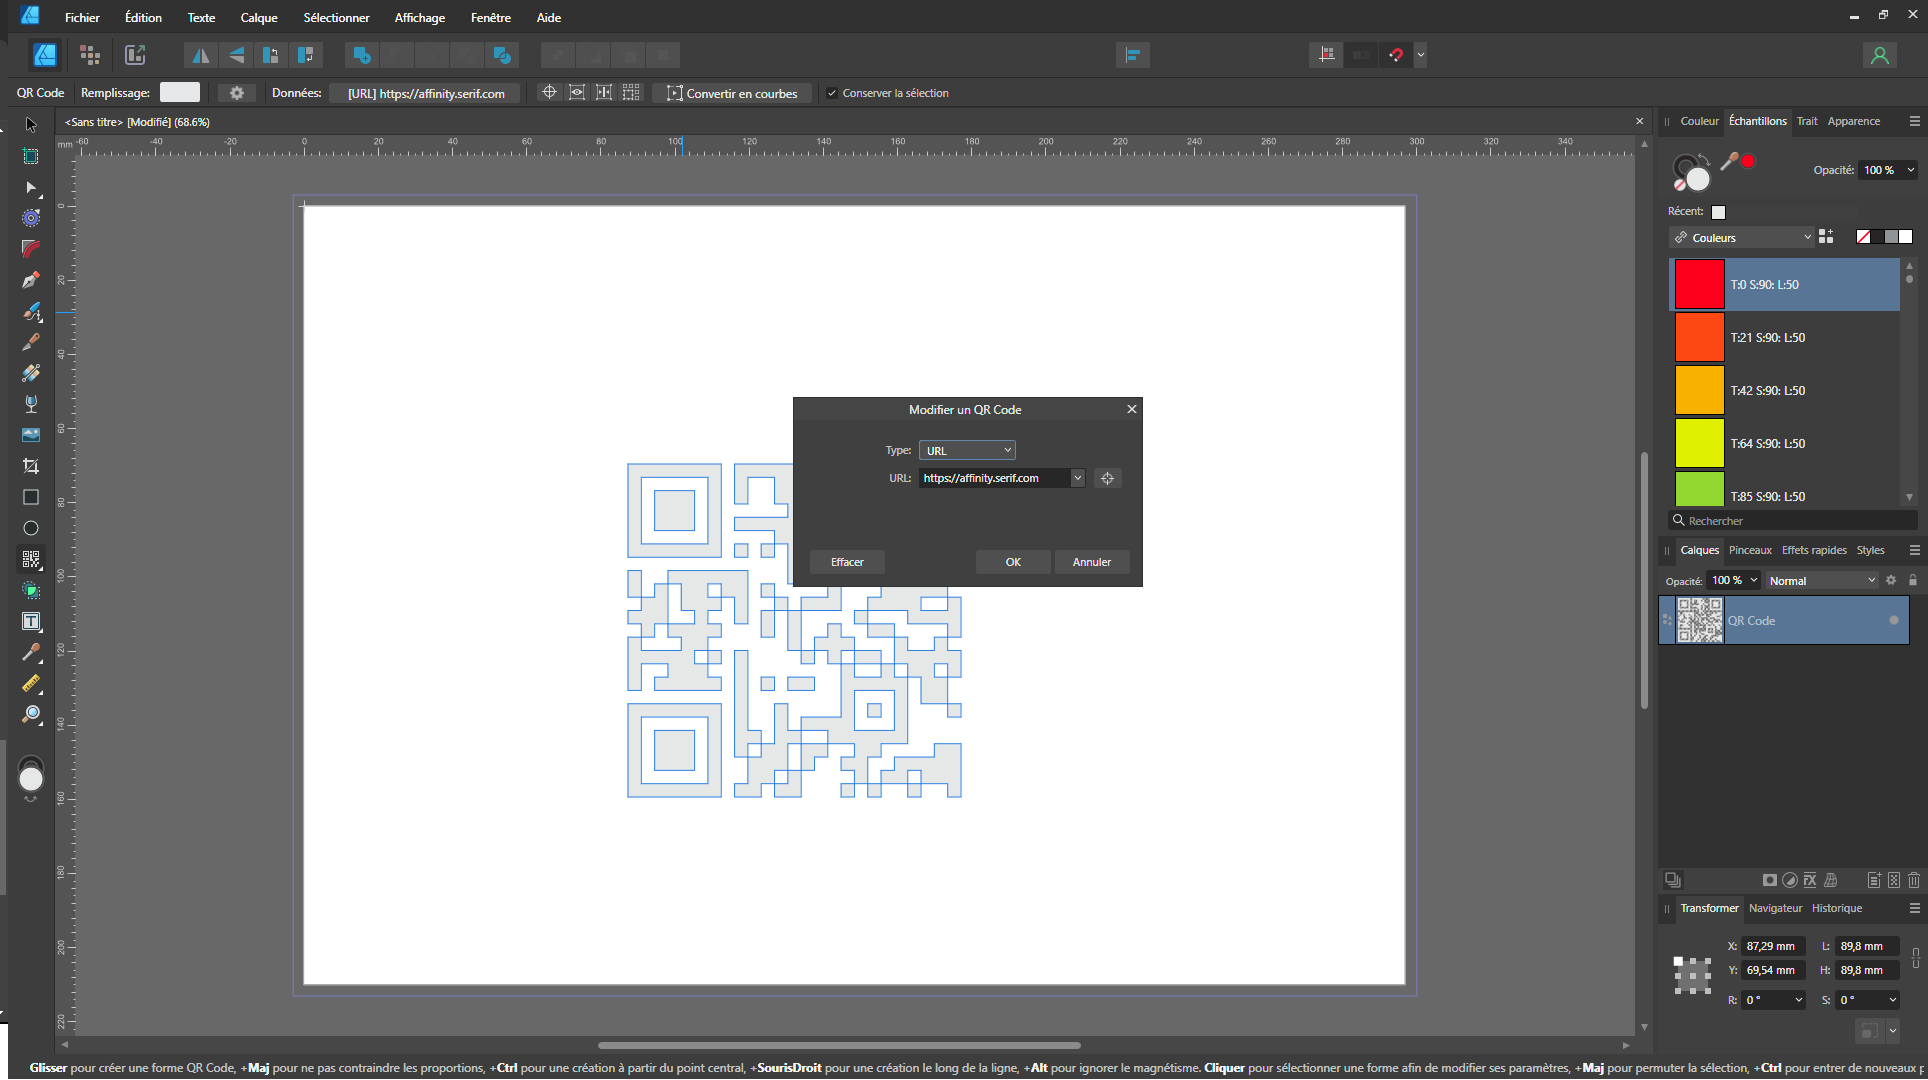The height and width of the screenshot is (1080, 1928).
Task: Select the Crop tool
Action: [x=31, y=466]
